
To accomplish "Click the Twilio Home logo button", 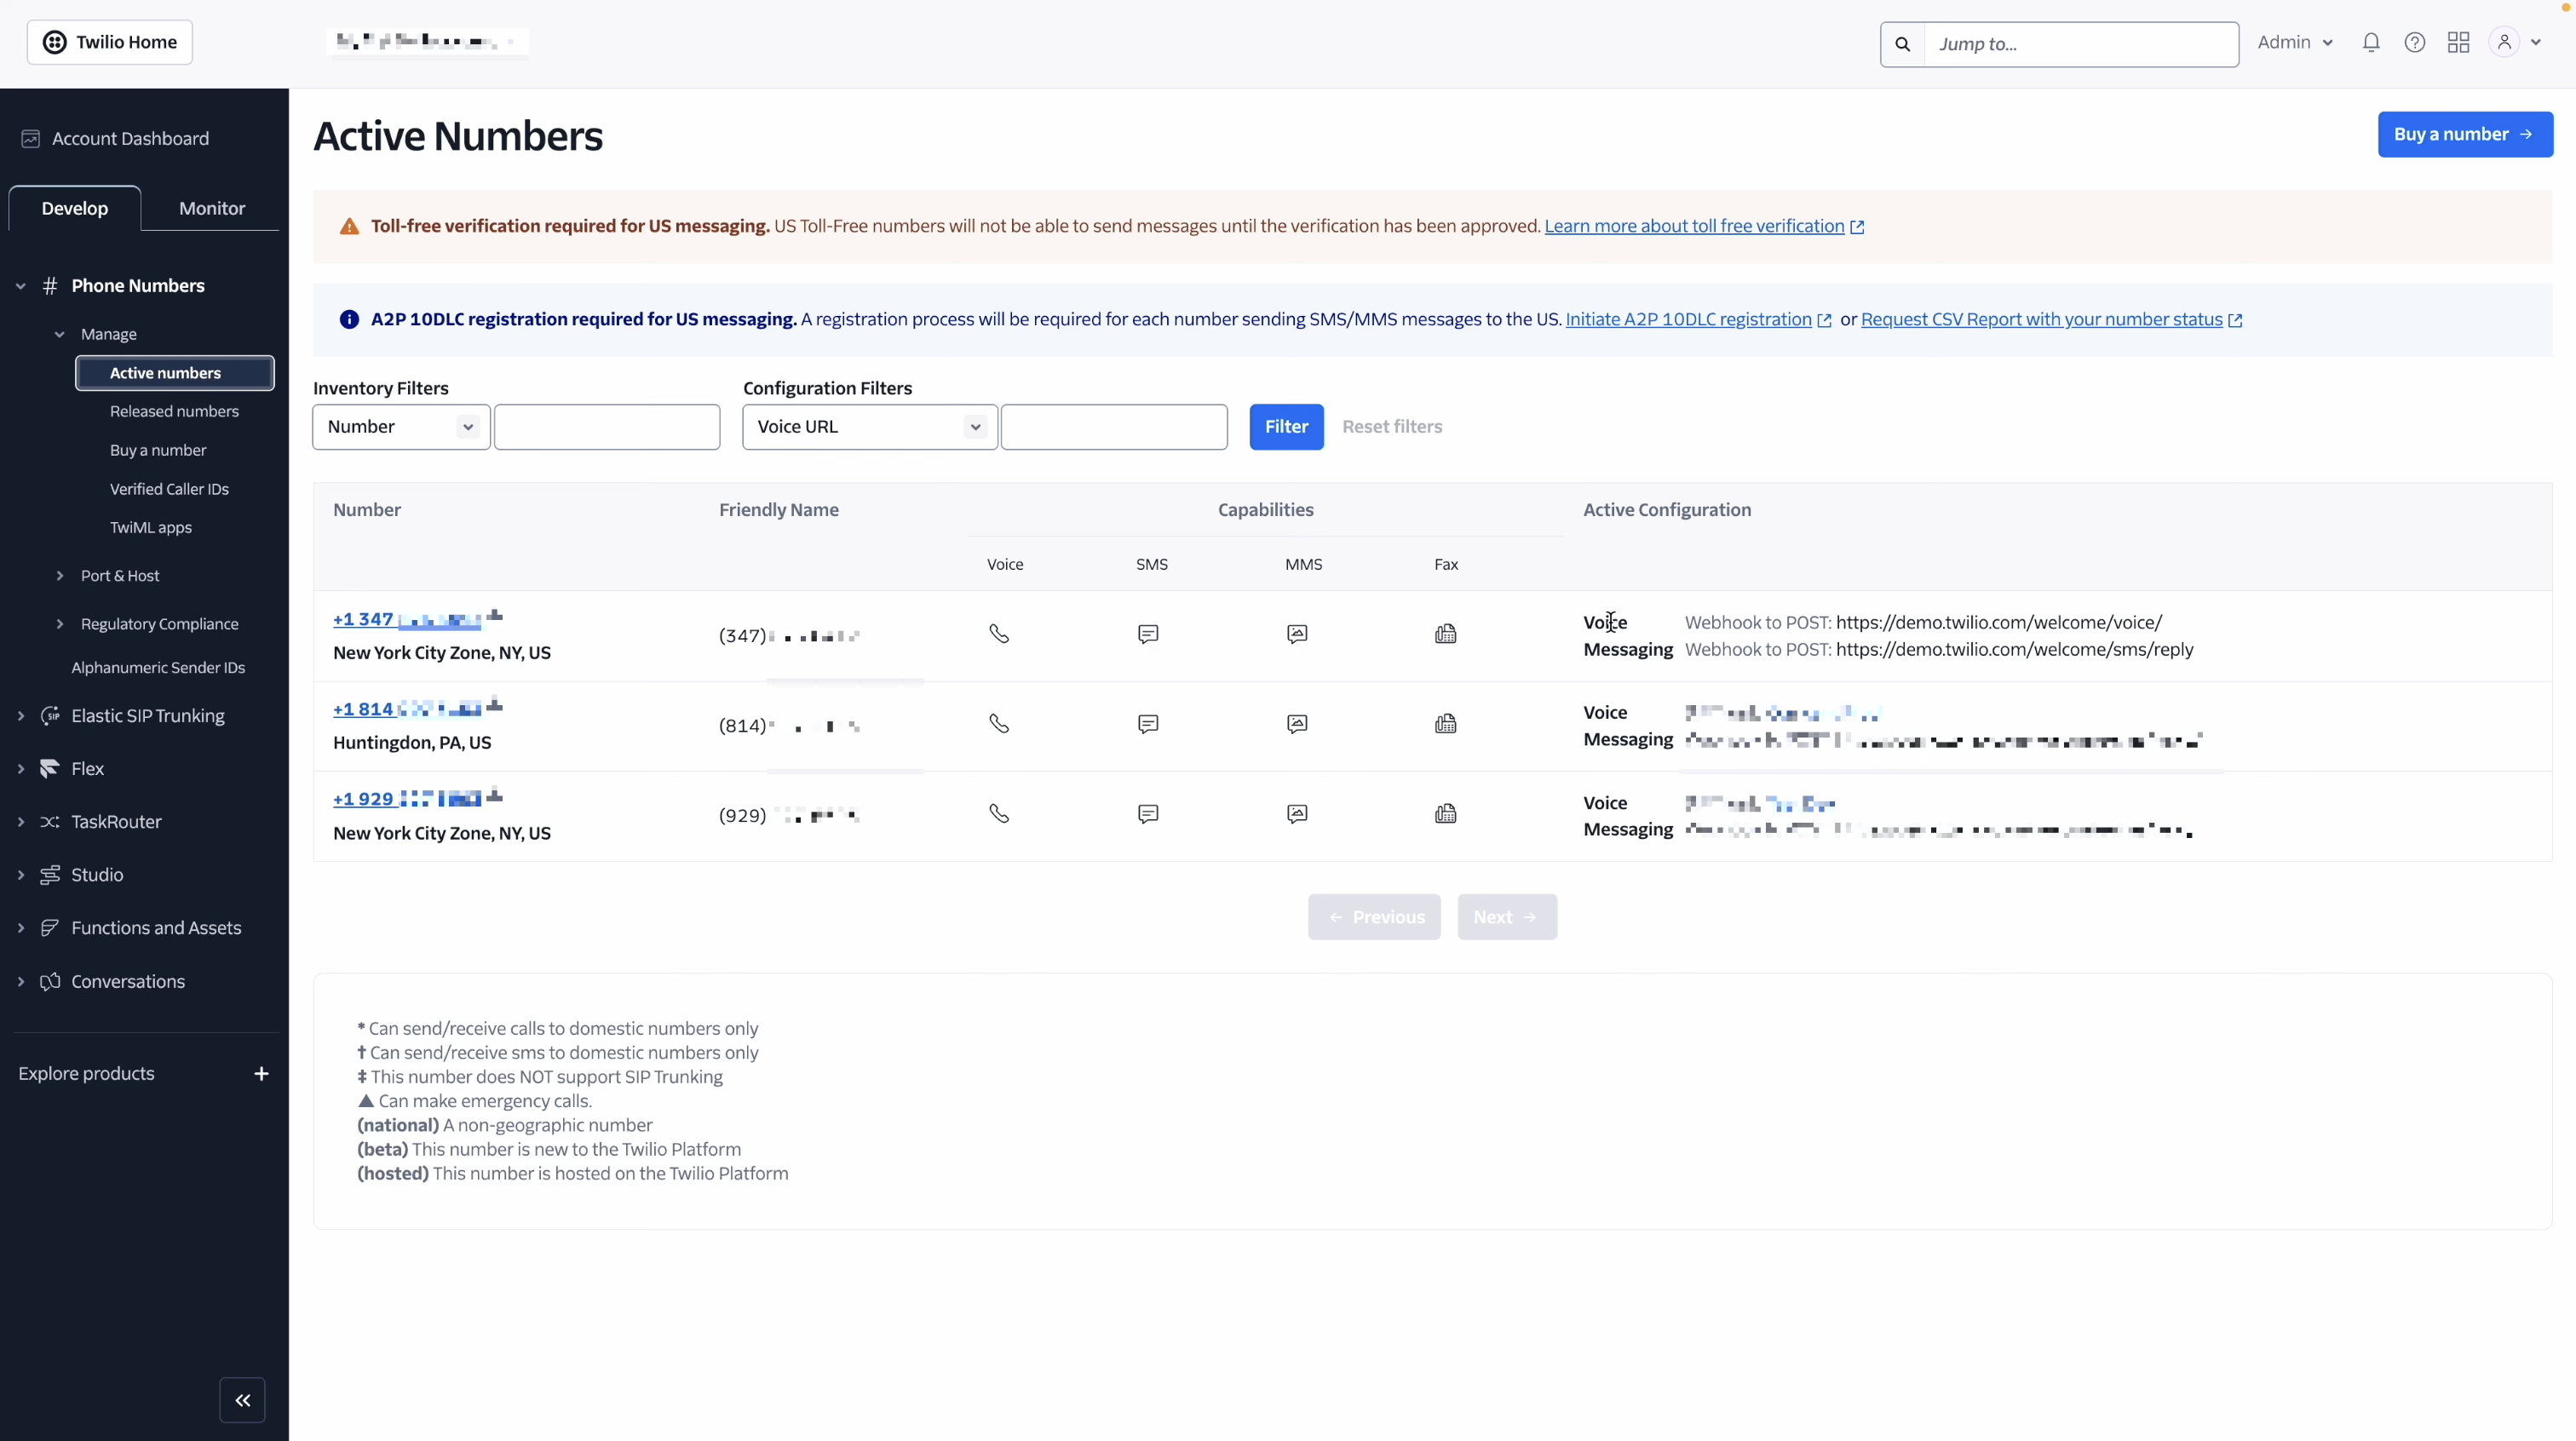I will [x=110, y=42].
